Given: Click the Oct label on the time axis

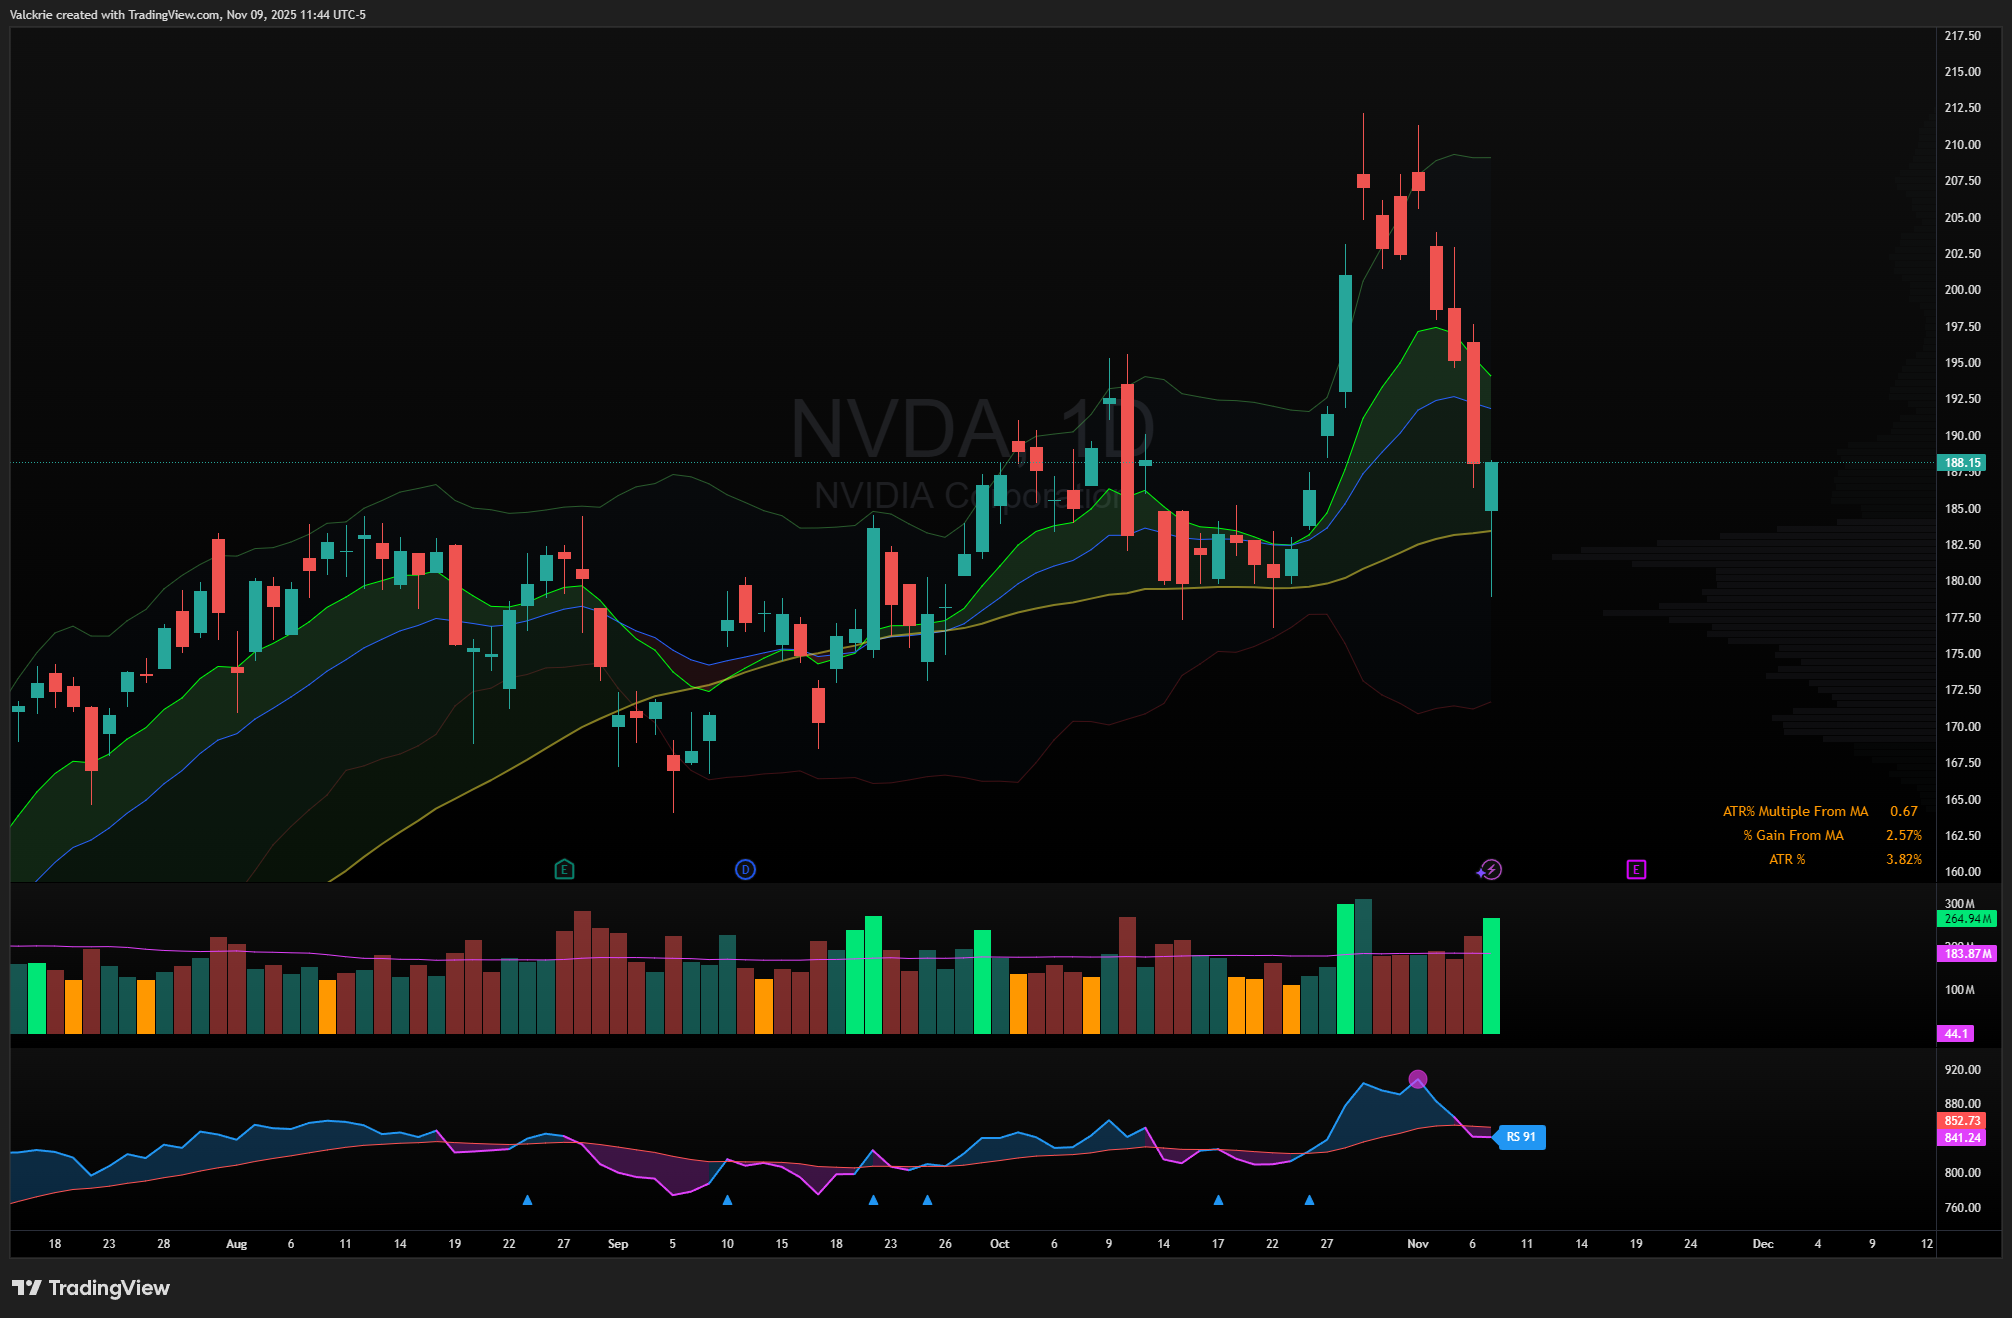Looking at the screenshot, I should tap(999, 1243).
